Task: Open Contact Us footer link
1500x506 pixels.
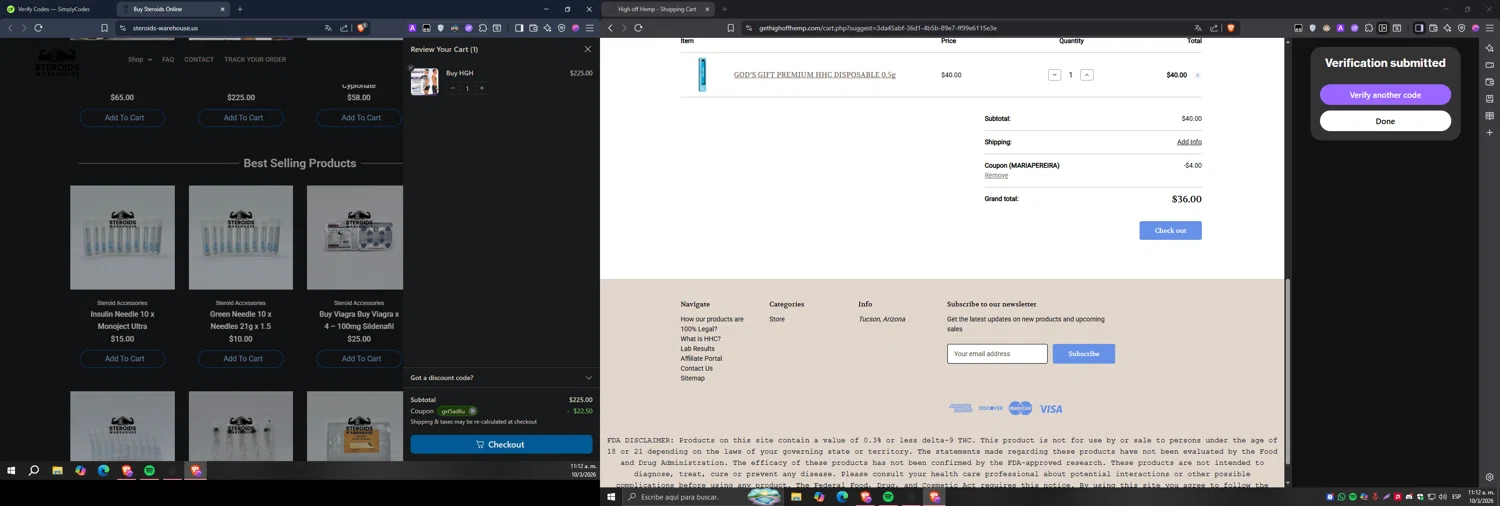Action: [696, 368]
